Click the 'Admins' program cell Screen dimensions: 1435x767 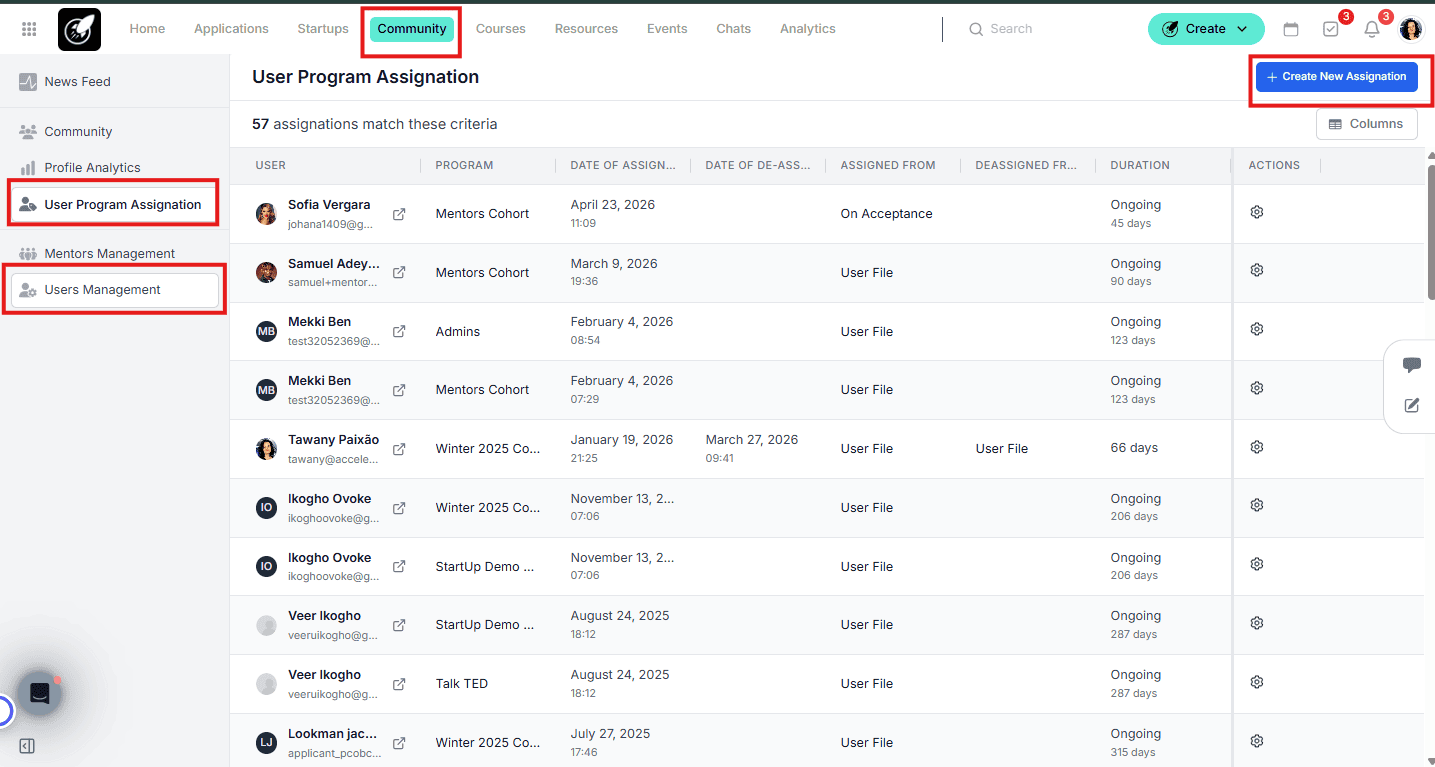pyautogui.click(x=458, y=332)
